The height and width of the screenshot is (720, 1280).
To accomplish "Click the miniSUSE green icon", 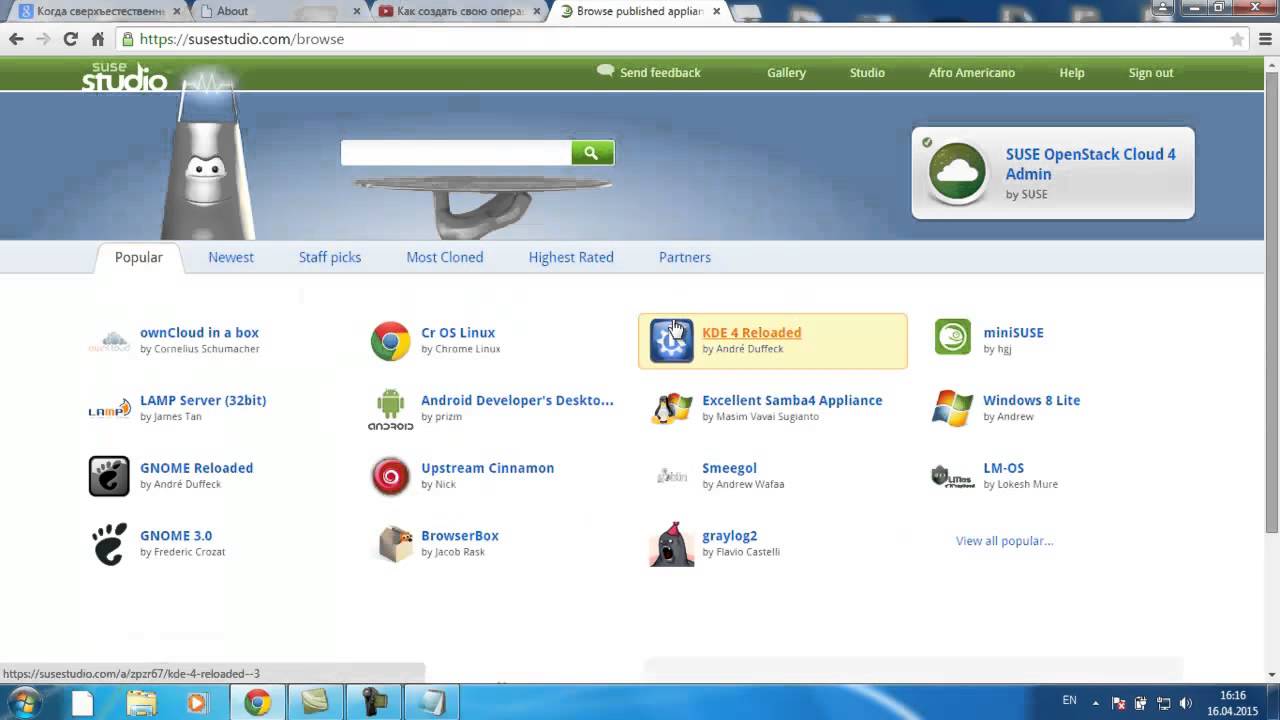I will tap(952, 337).
